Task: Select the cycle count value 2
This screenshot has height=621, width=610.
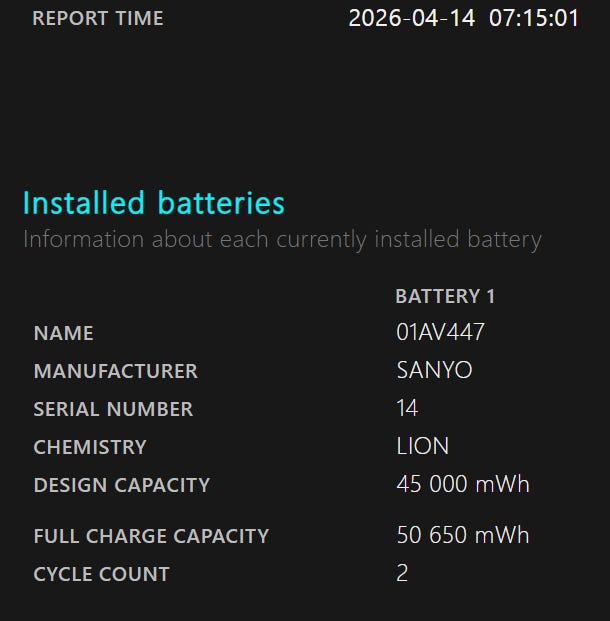Action: (x=402, y=574)
